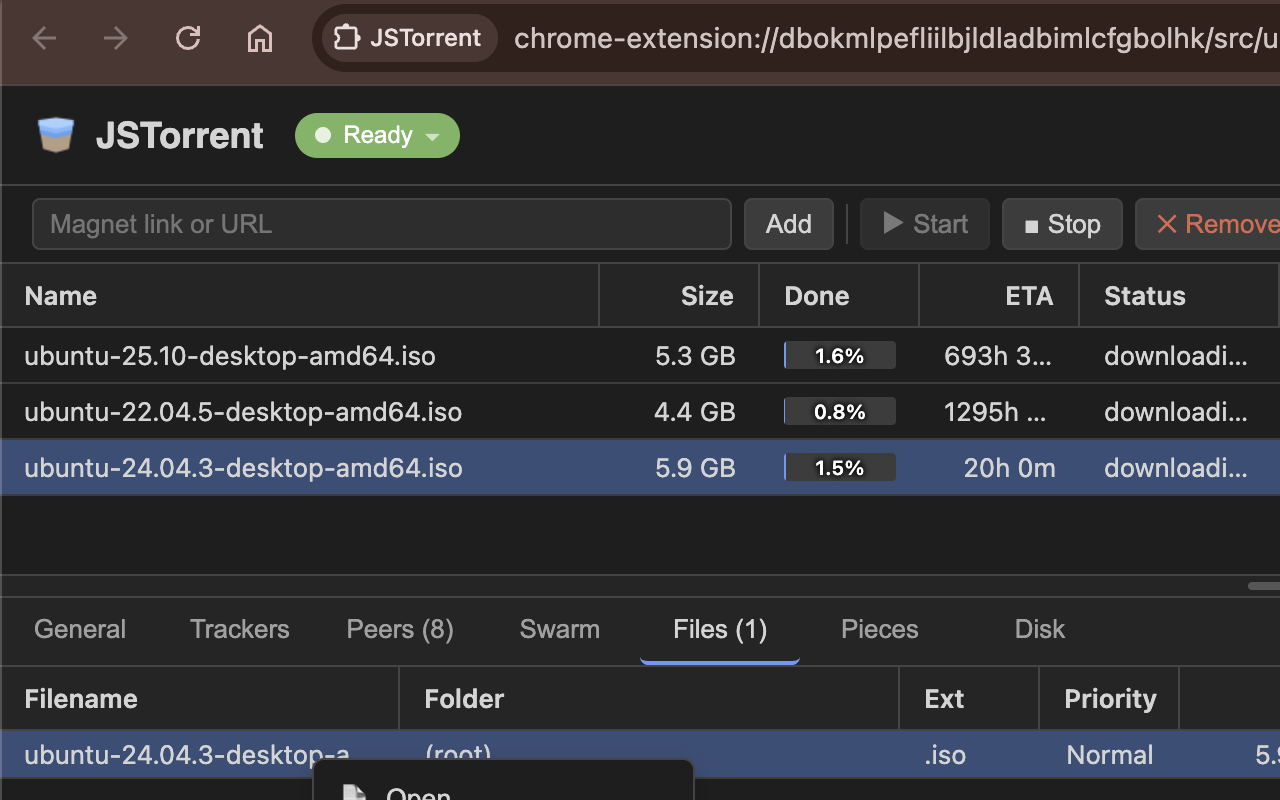Click the browser back arrow
This screenshot has height=800, width=1280.
click(x=45, y=39)
